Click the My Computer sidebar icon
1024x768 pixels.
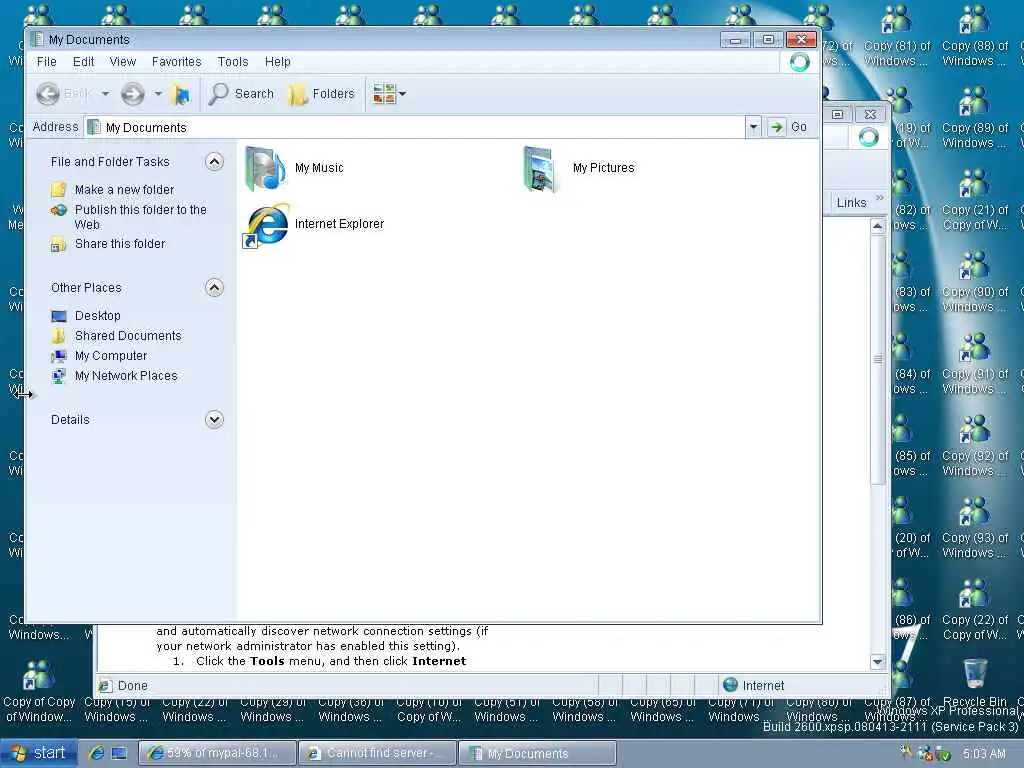(x=59, y=356)
